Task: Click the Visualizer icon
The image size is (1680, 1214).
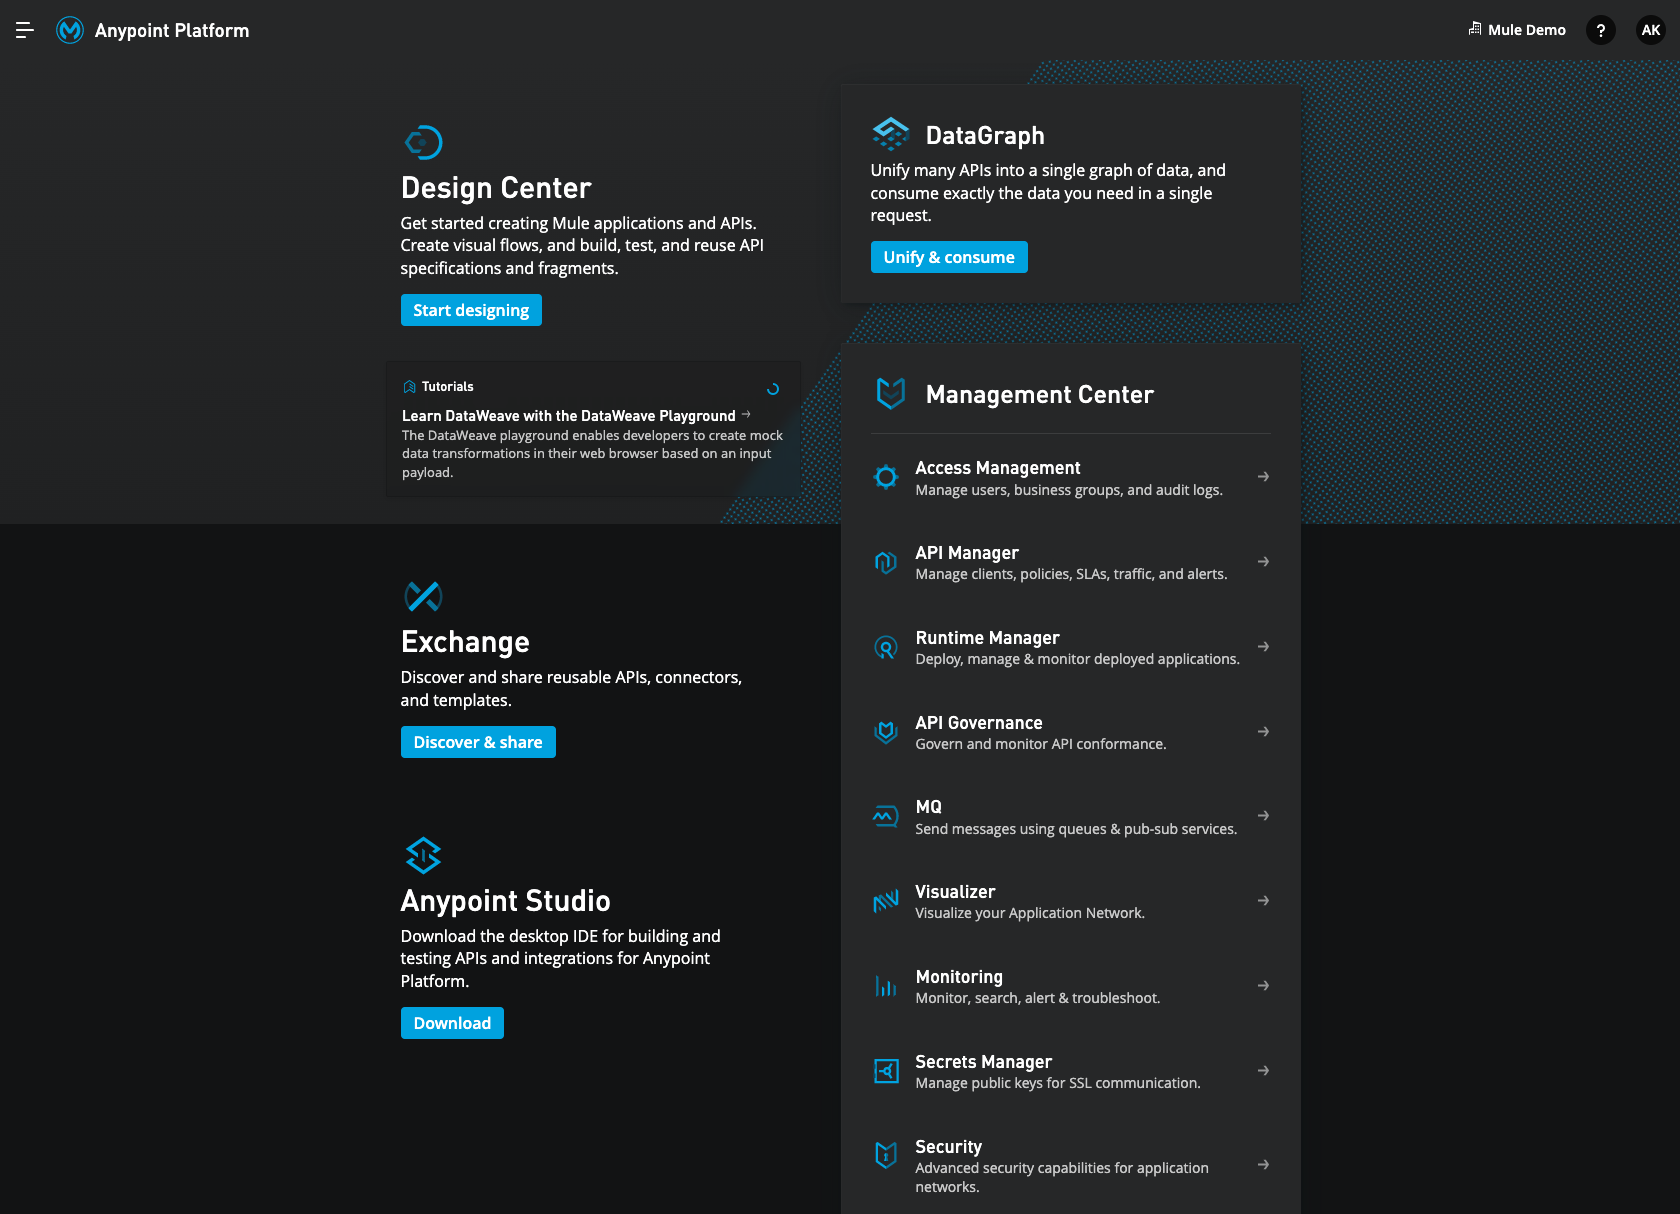Action: tap(886, 901)
